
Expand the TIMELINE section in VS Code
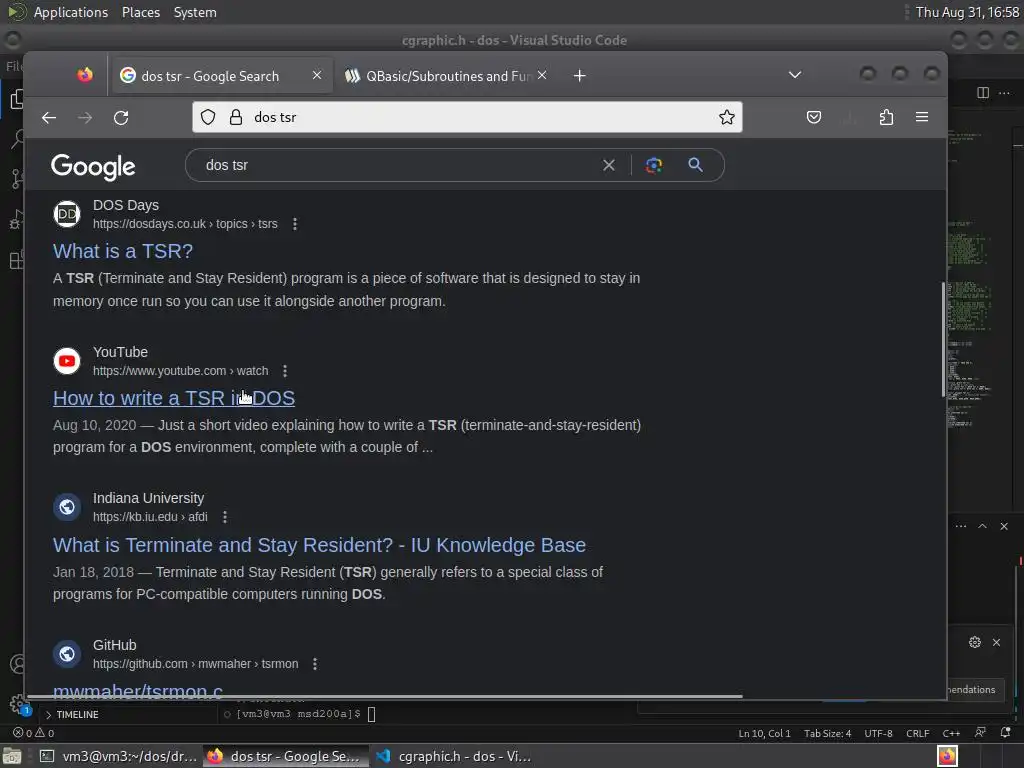coord(72,714)
